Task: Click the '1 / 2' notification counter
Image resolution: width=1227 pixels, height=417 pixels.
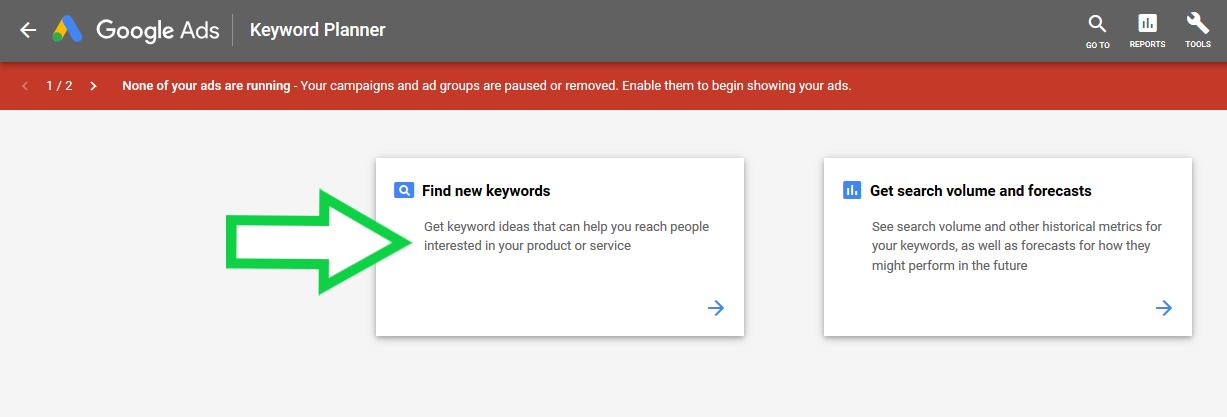Action: [59, 86]
